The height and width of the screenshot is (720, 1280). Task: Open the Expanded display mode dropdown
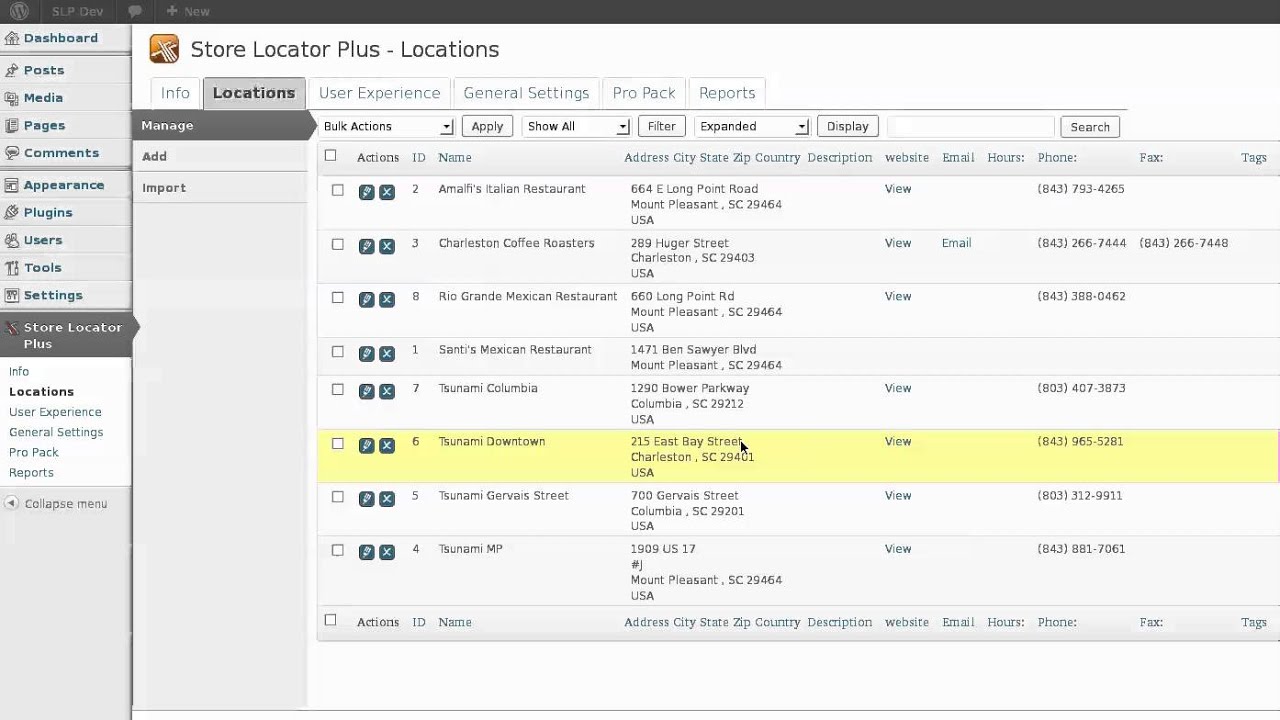[751, 126]
